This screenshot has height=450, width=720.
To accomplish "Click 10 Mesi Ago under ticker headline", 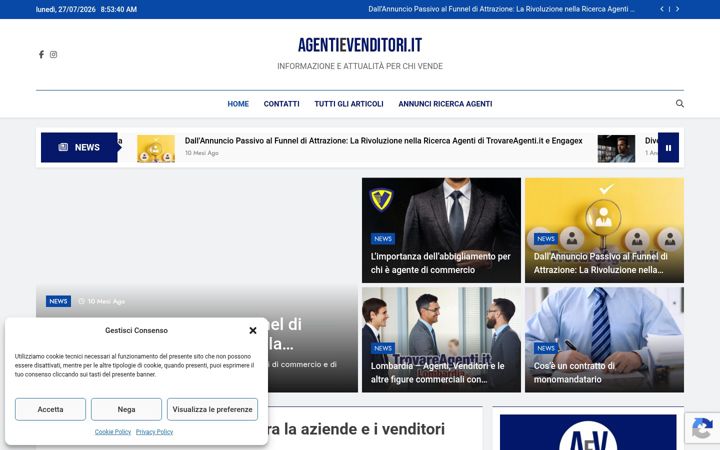I will (202, 153).
